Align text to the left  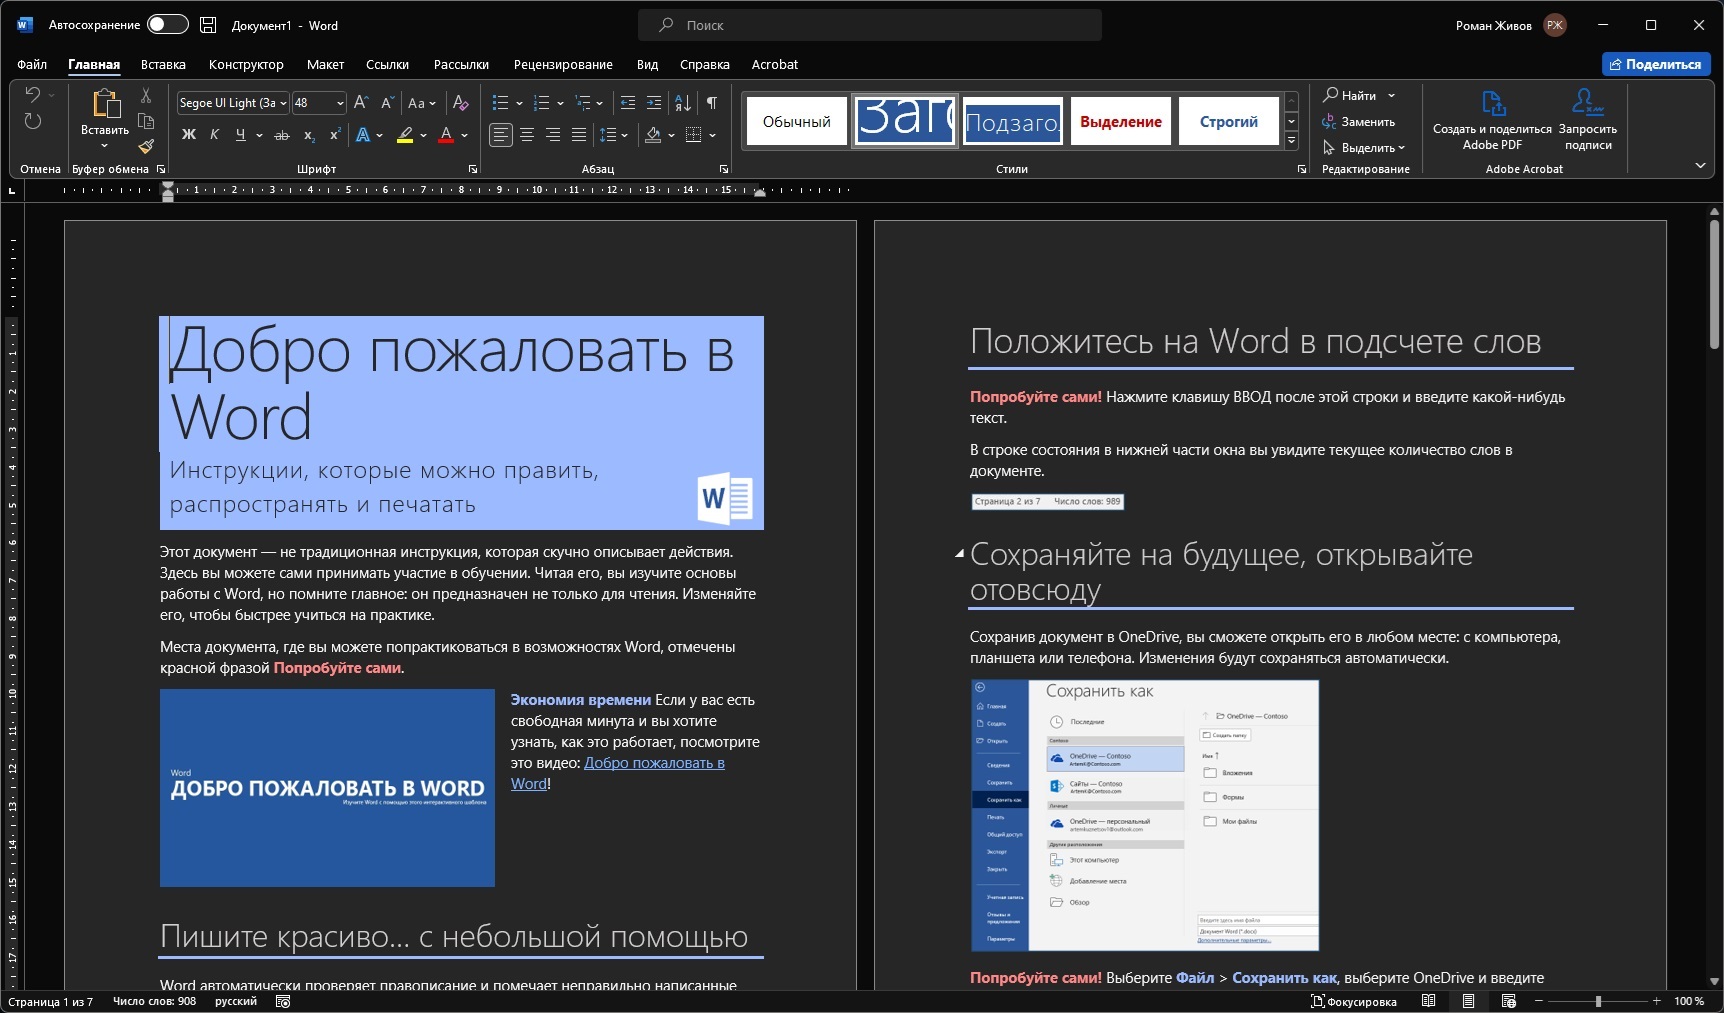(x=501, y=135)
